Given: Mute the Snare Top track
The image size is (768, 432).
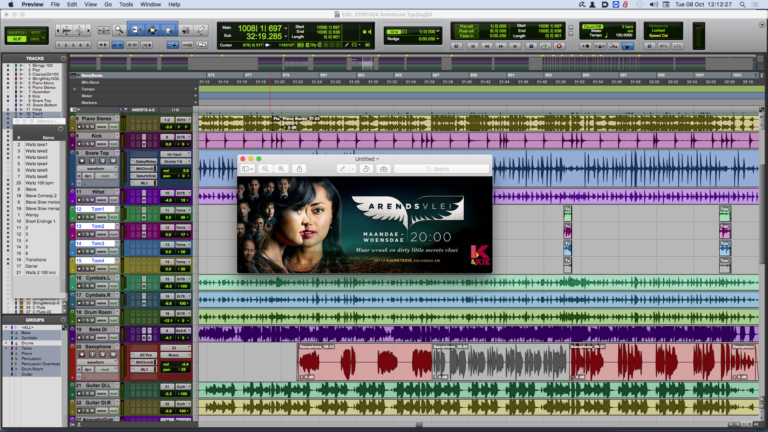Looking at the screenshot, I should (113, 161).
